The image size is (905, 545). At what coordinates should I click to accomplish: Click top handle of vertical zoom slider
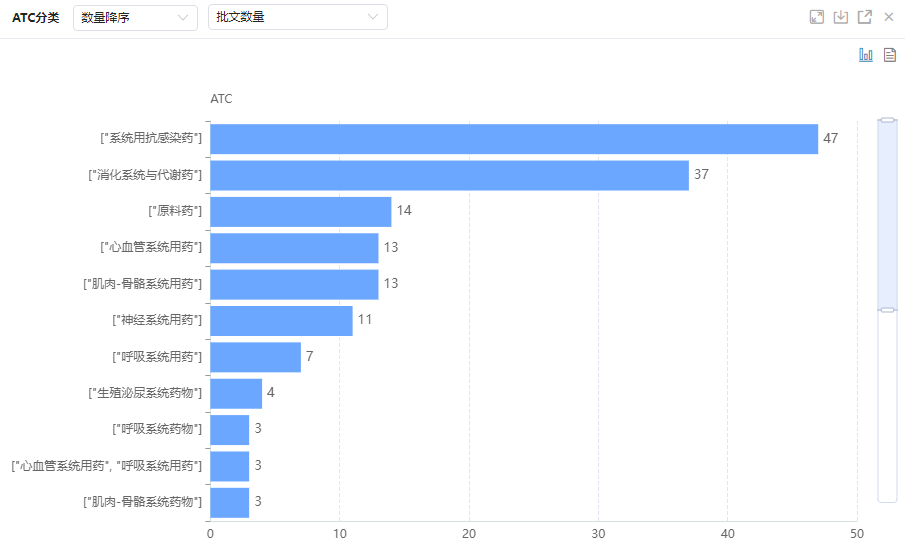tap(887, 120)
